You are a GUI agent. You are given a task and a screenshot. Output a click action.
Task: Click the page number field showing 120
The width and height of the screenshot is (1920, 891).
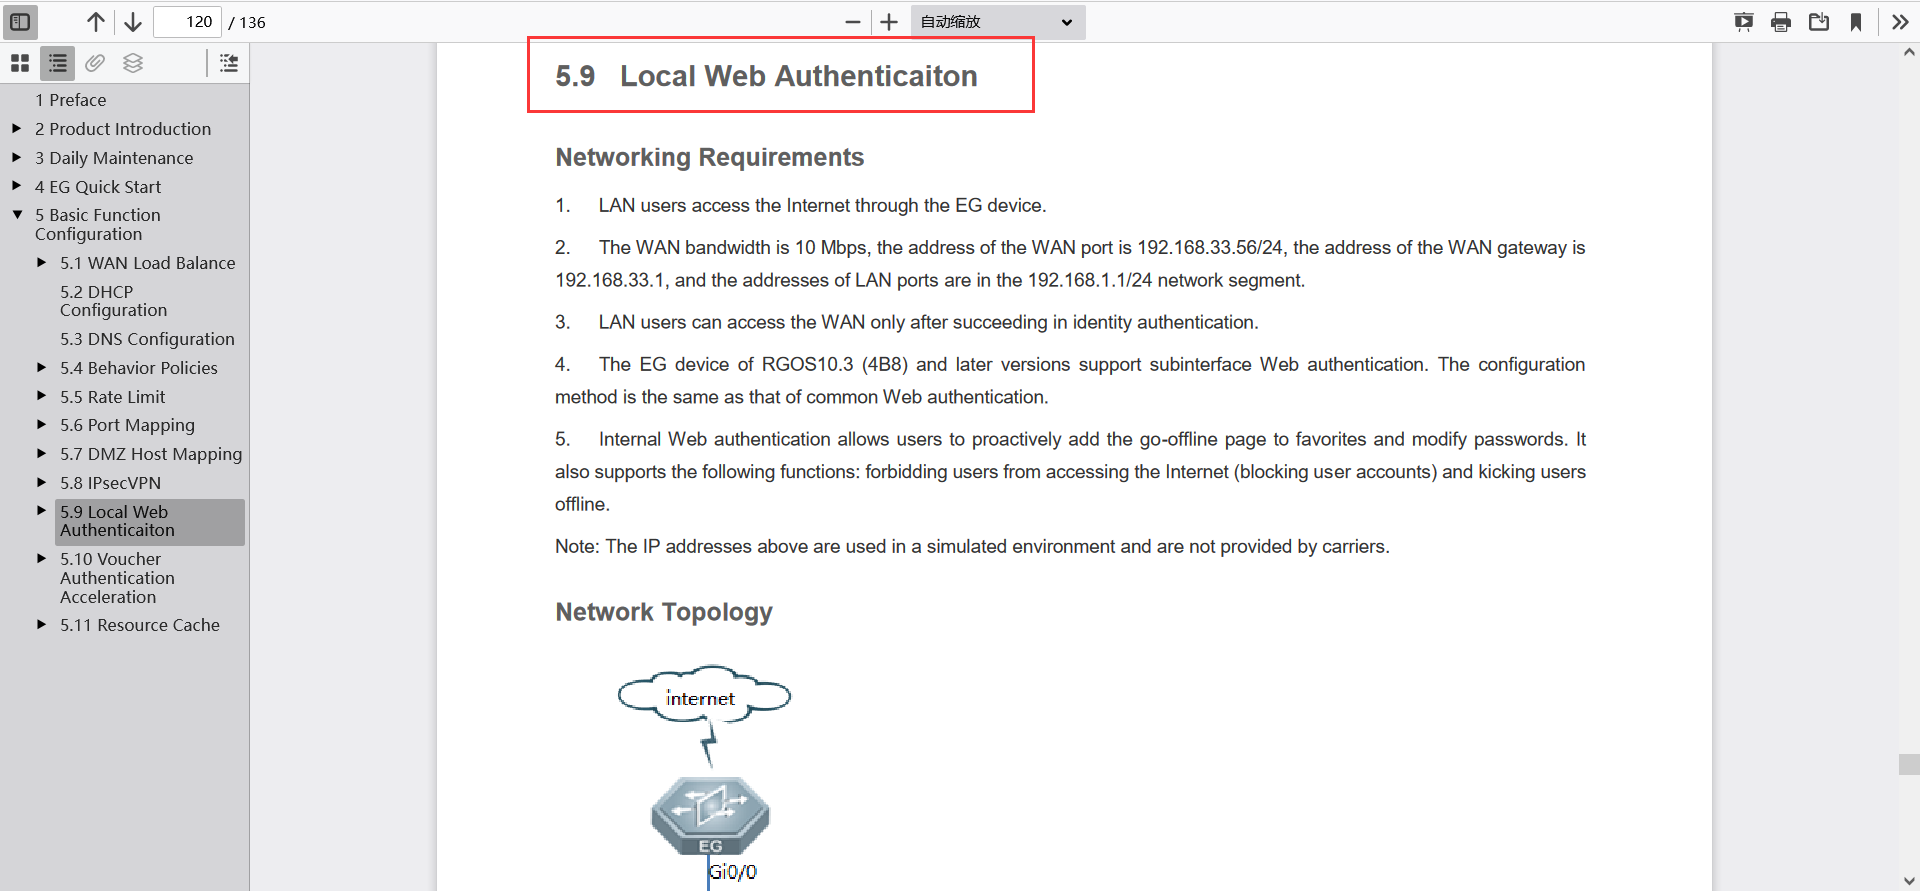[188, 21]
